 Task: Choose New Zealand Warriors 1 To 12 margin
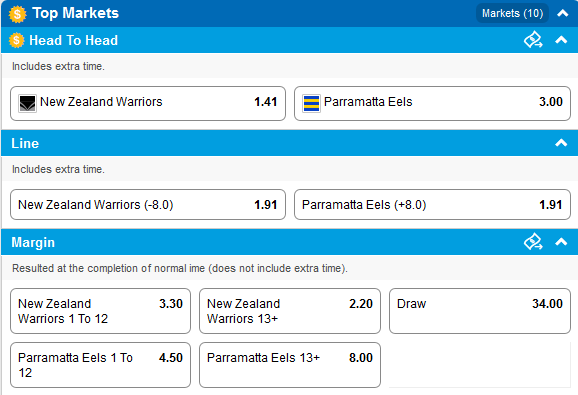coord(100,311)
